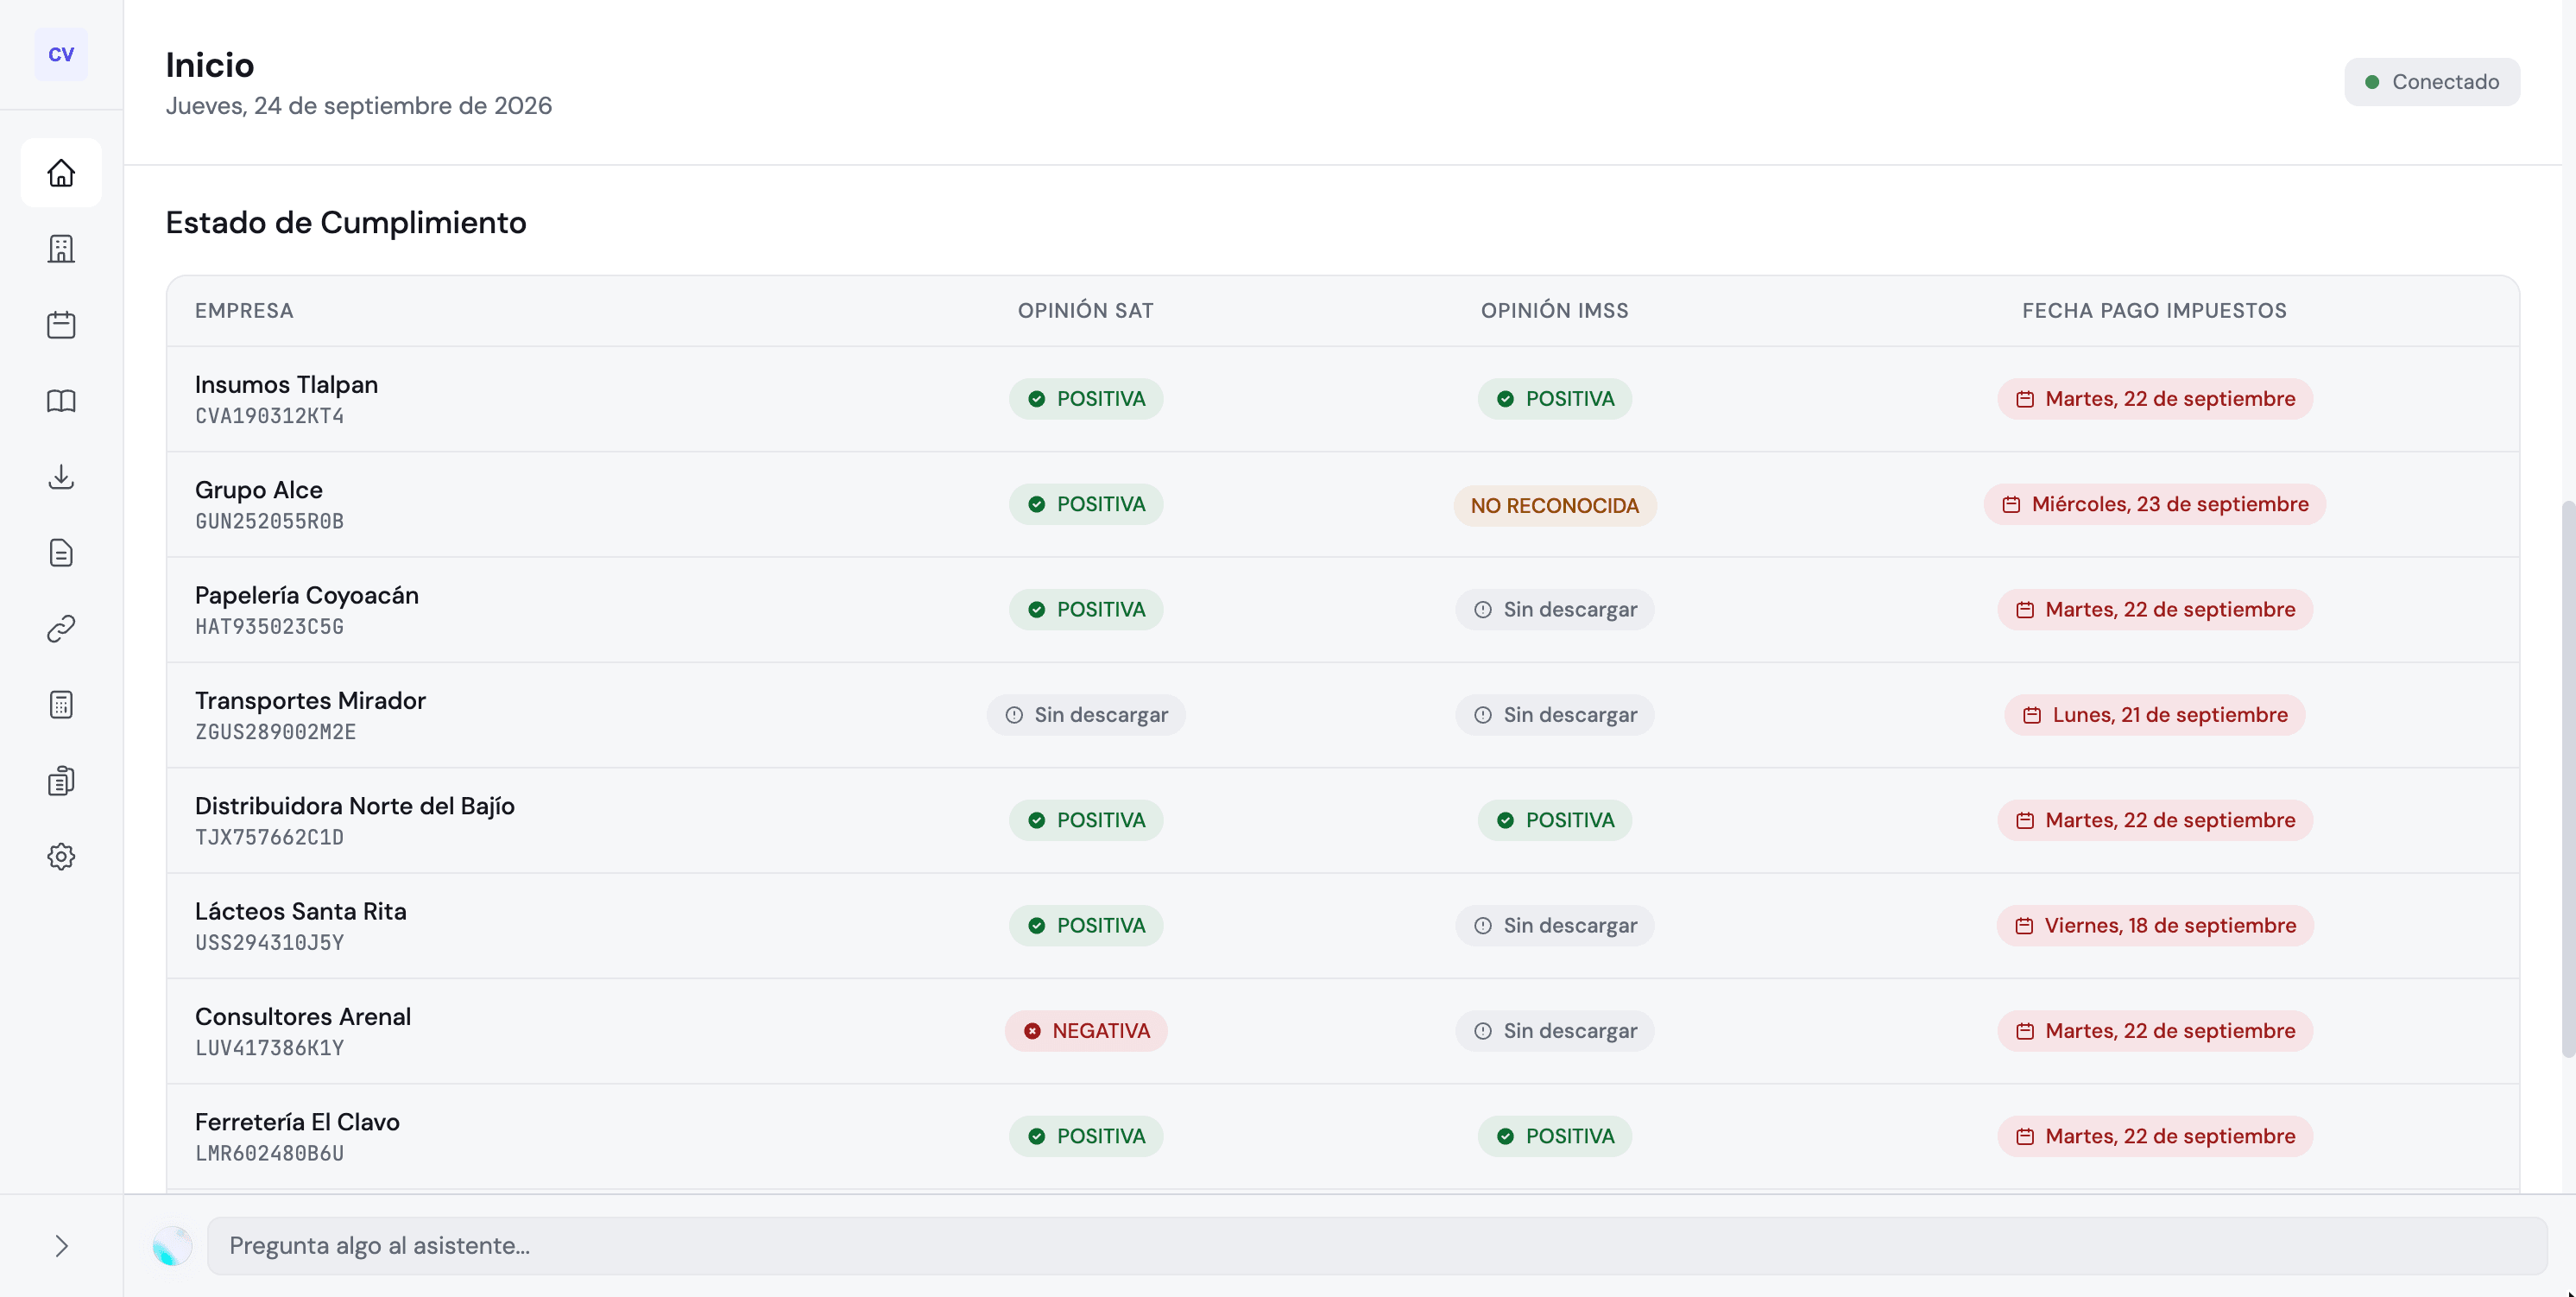Open the download icon in sidebar
Viewport: 2576px width, 1297px height.
point(61,477)
